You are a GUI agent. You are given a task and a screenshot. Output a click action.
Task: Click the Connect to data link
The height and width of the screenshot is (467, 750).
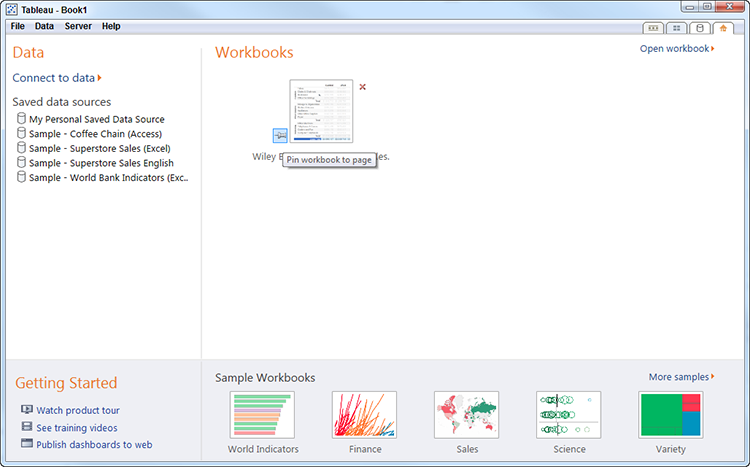coord(57,78)
